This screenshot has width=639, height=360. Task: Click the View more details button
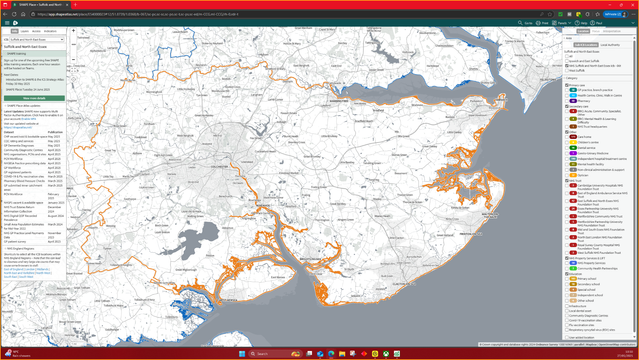click(x=34, y=98)
